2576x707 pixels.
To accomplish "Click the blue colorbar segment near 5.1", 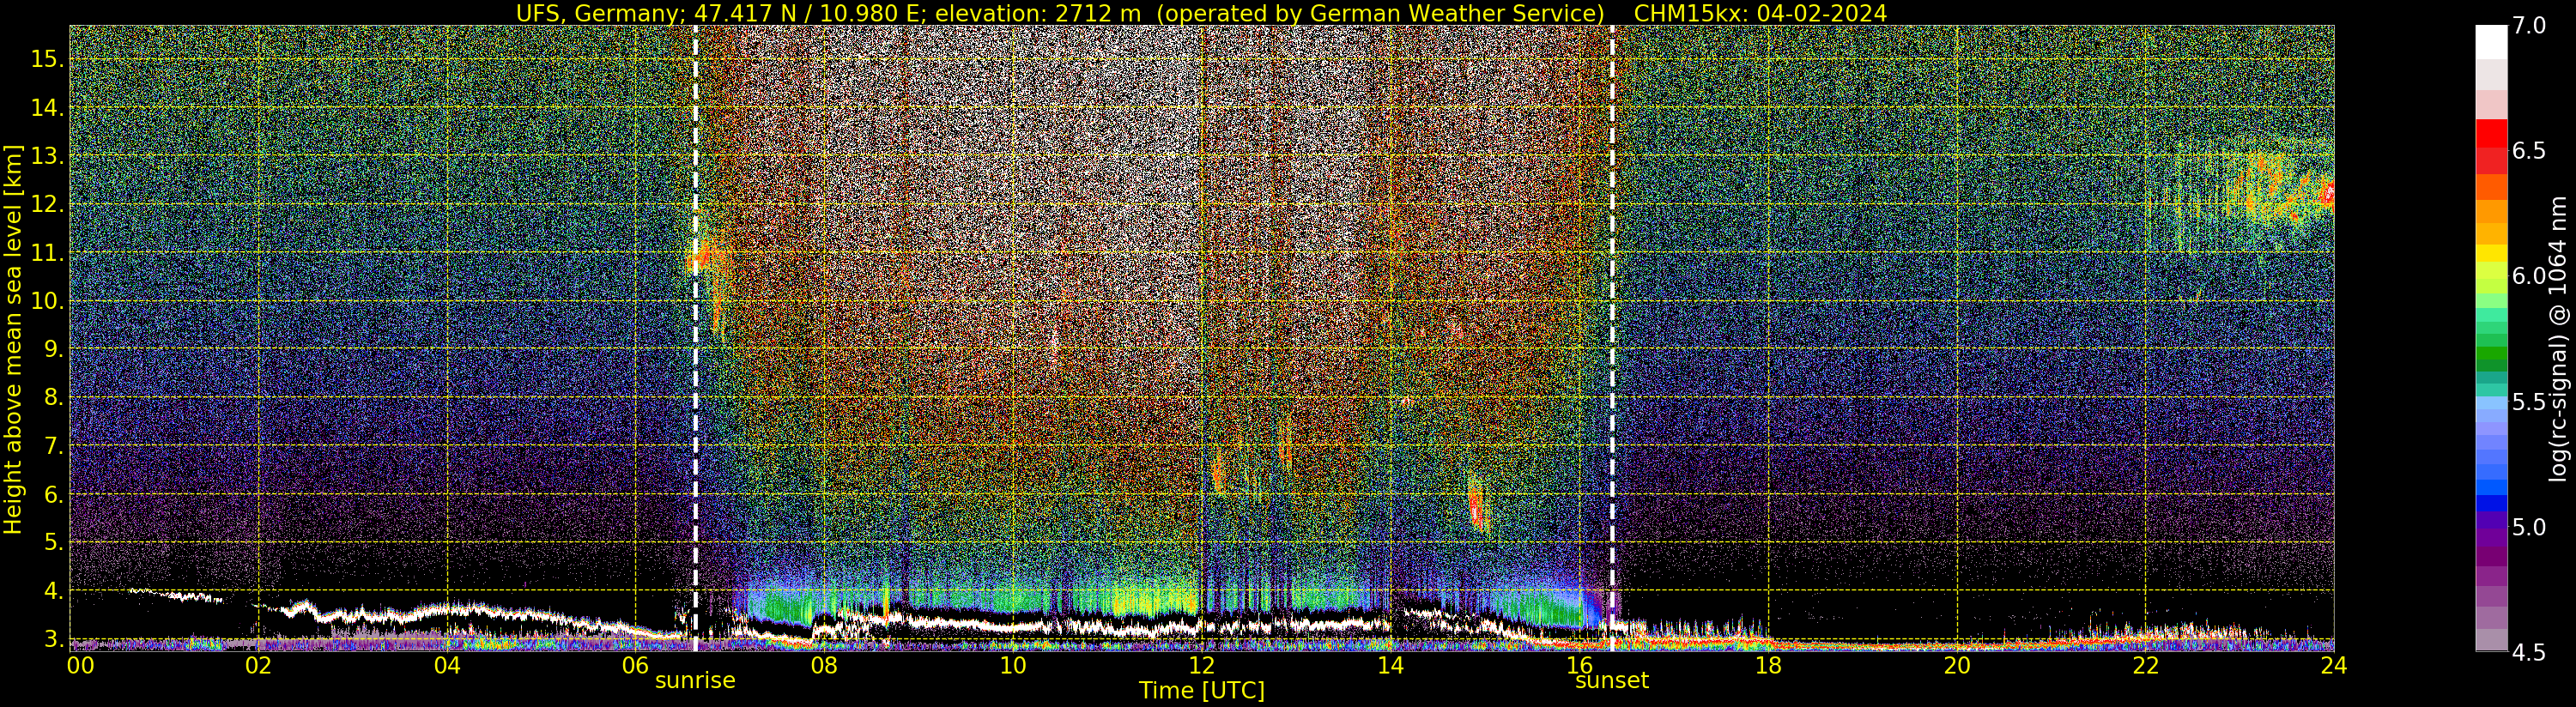I will (2491, 502).
